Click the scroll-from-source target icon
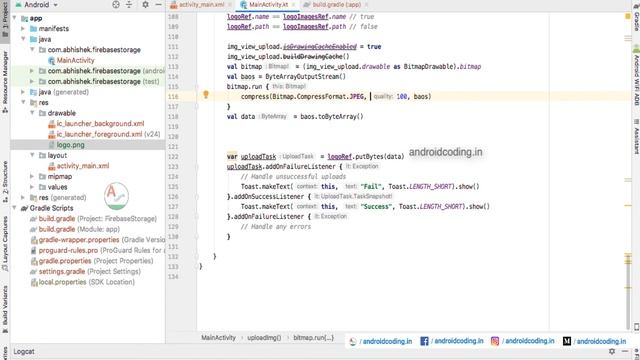 pos(116,4)
